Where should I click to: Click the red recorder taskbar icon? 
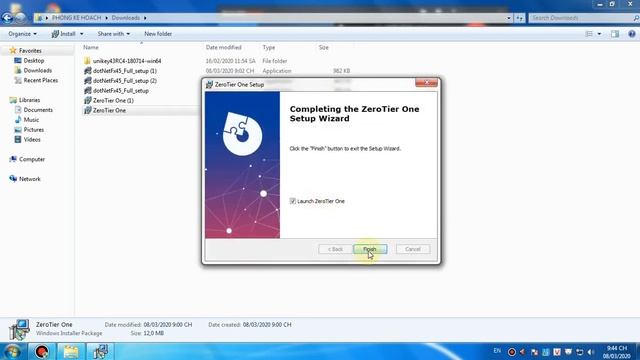click(41, 351)
